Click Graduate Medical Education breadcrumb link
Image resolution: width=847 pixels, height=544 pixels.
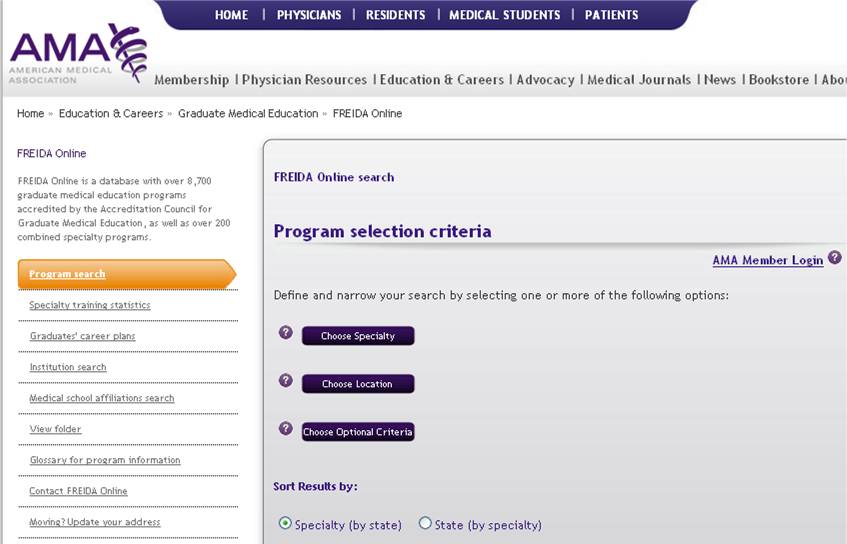[x=248, y=113]
